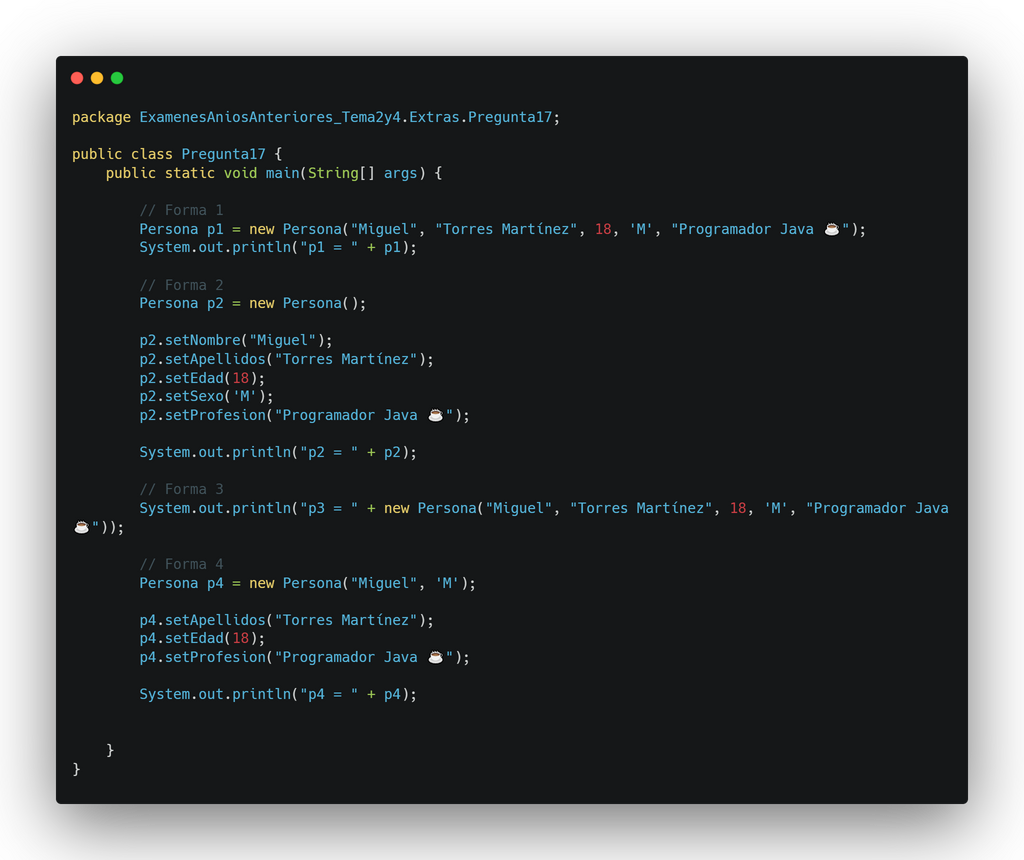Screen dimensions: 1024x860
Task: Click the red close window dot
Action: [77, 78]
